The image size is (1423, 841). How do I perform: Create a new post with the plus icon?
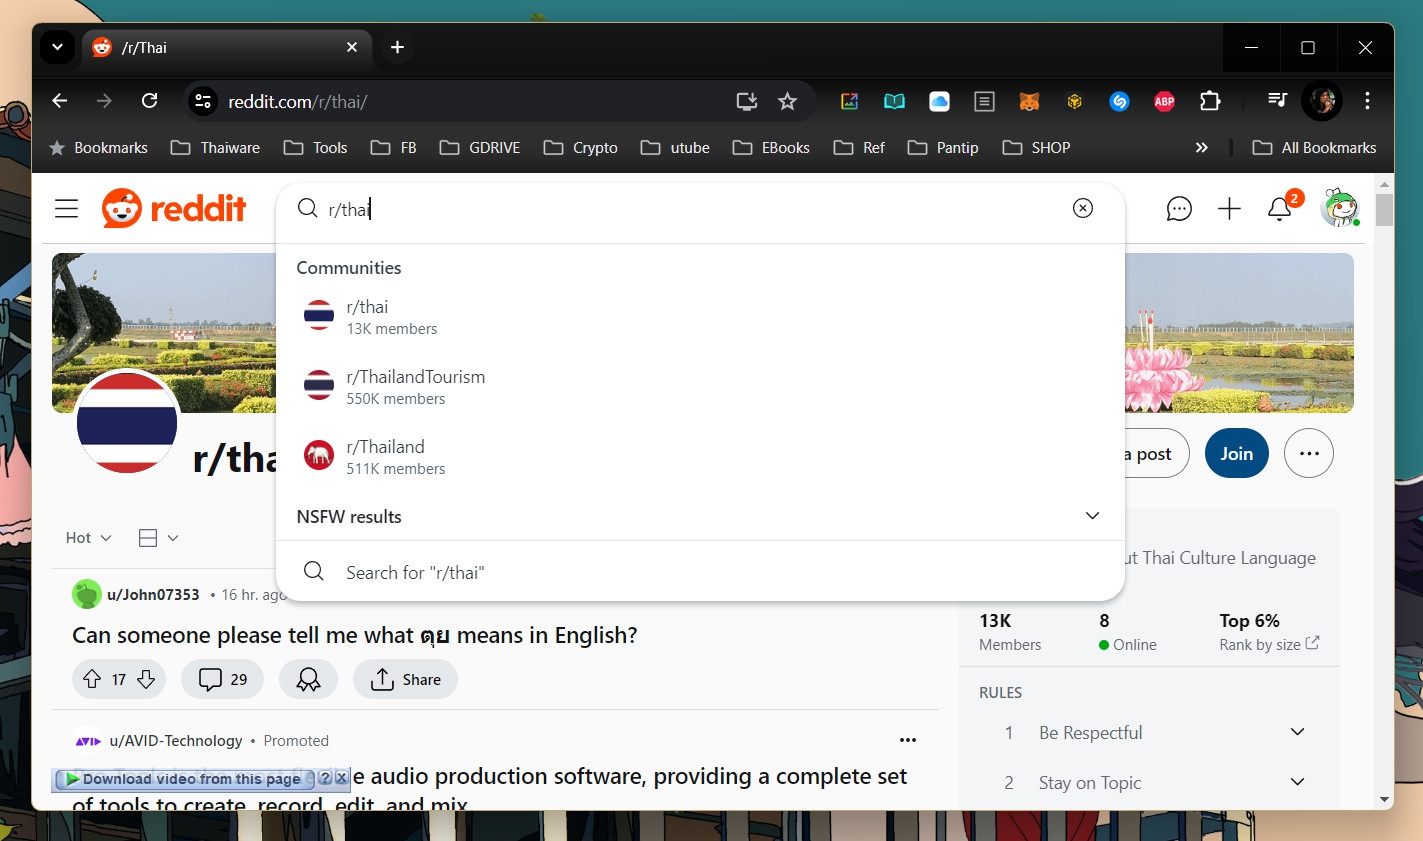(x=1229, y=208)
